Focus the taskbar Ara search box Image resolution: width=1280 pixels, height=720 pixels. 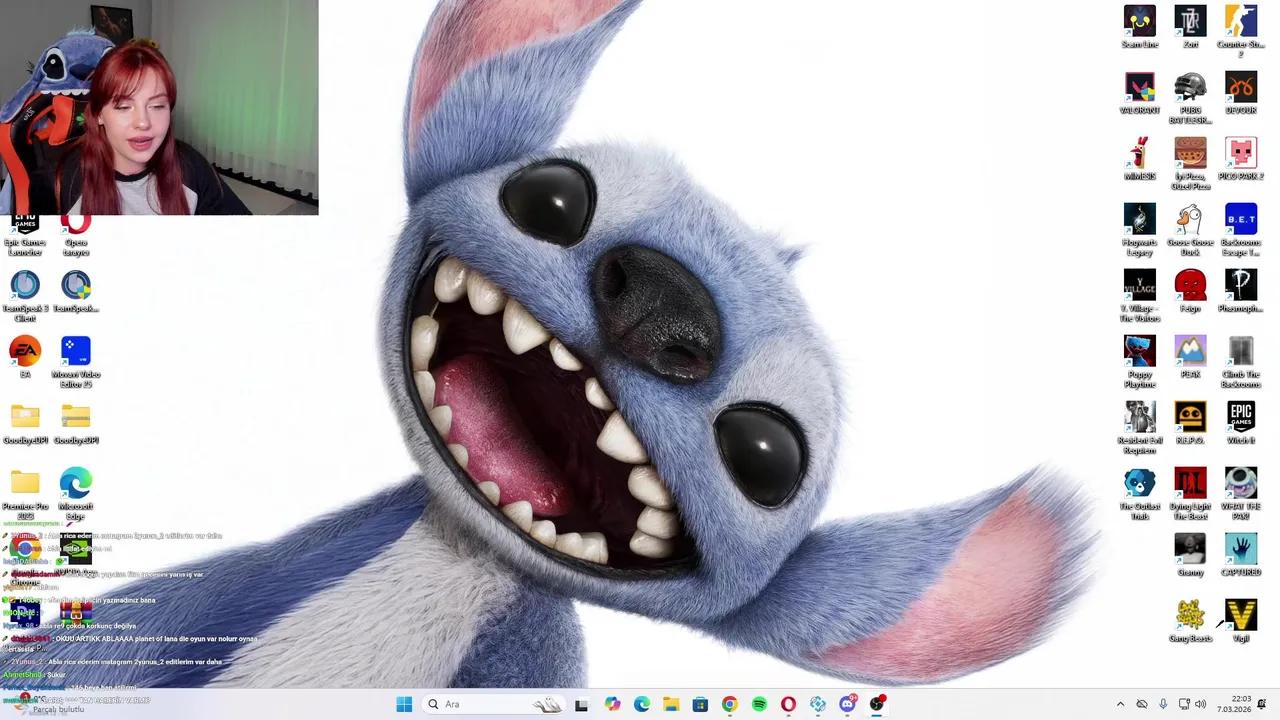coord(492,704)
